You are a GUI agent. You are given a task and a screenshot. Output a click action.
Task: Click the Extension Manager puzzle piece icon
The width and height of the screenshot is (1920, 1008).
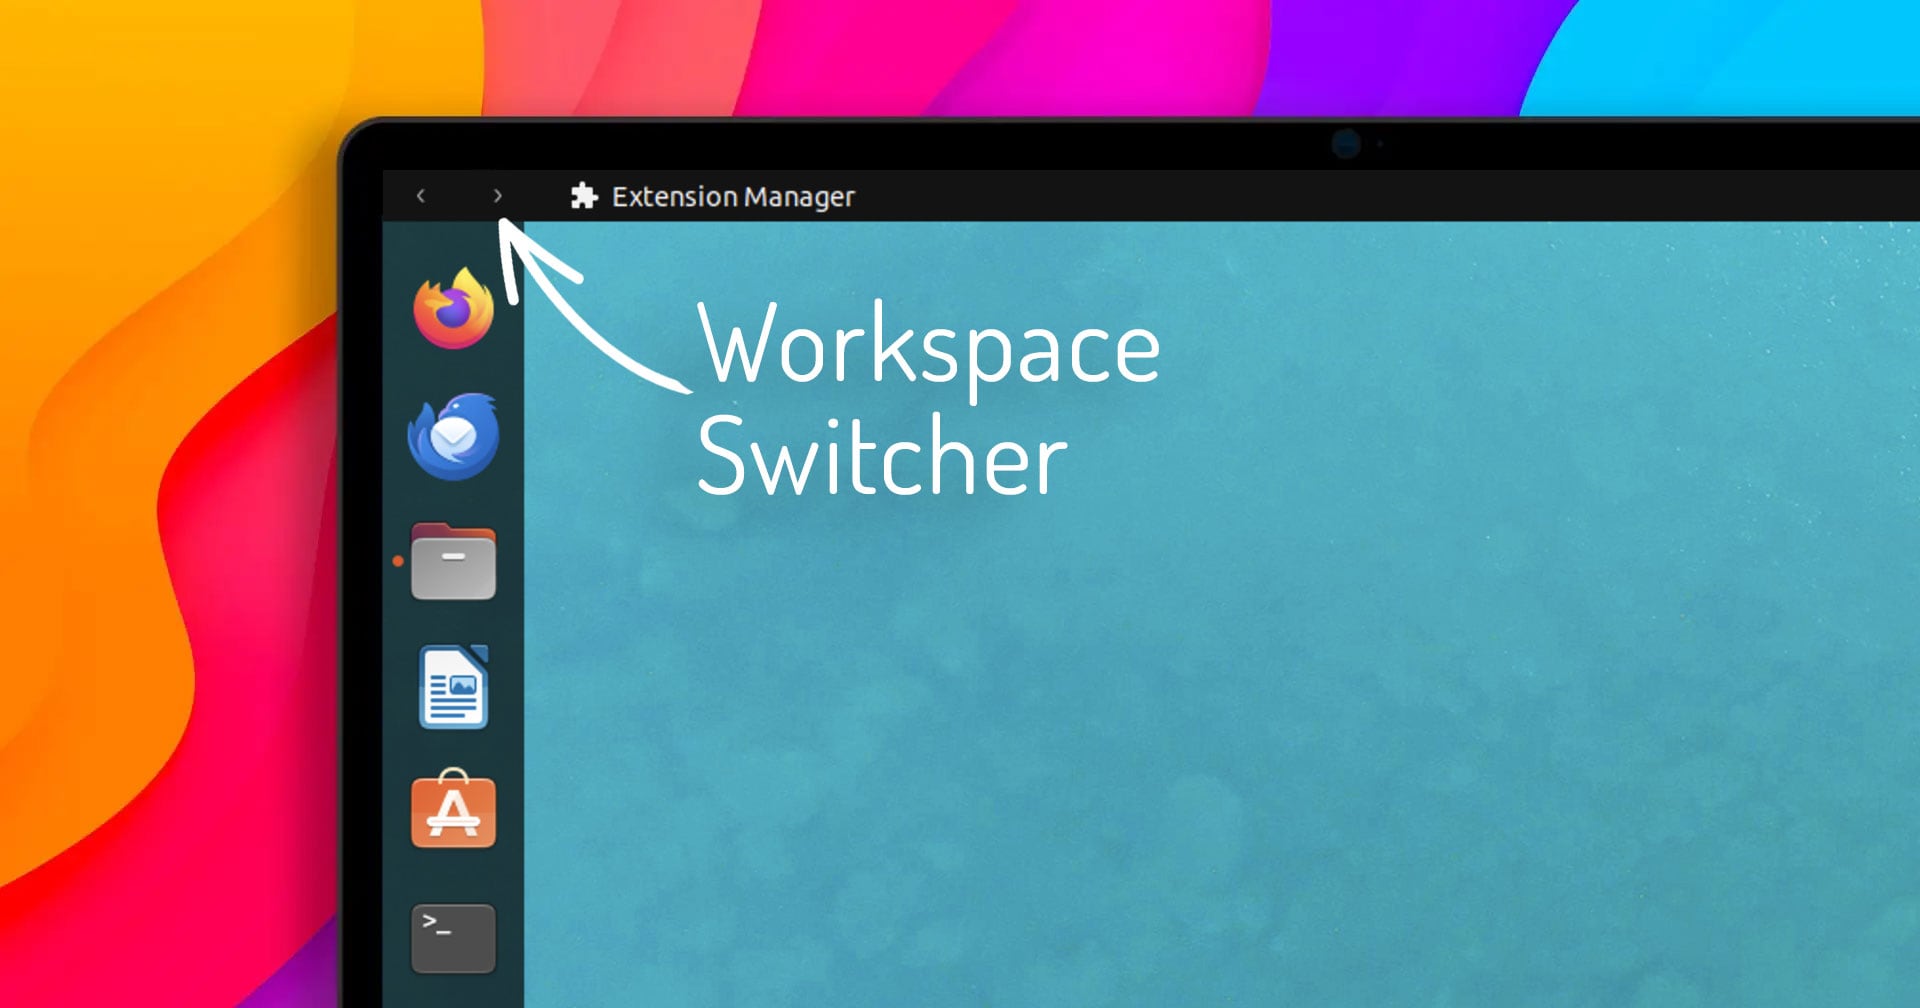[x=584, y=196]
